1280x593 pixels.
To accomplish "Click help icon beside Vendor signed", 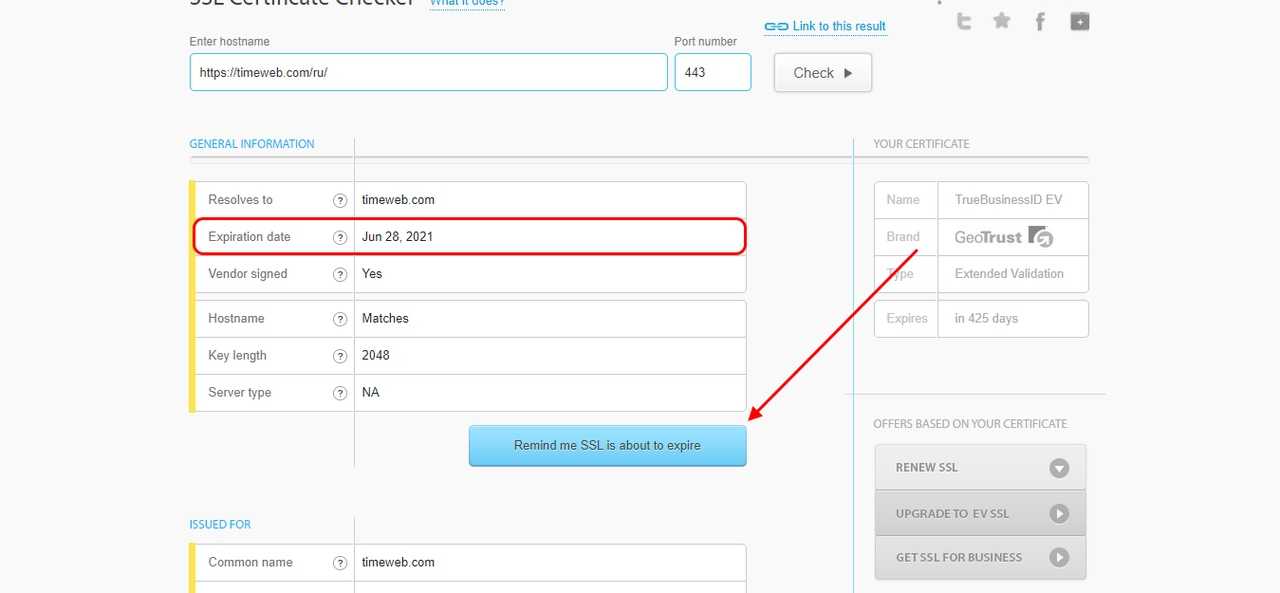I will click(x=340, y=274).
